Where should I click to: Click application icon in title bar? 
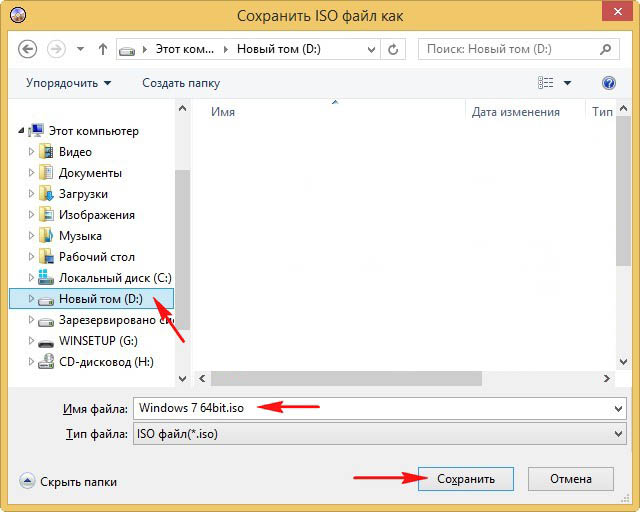tap(18, 15)
